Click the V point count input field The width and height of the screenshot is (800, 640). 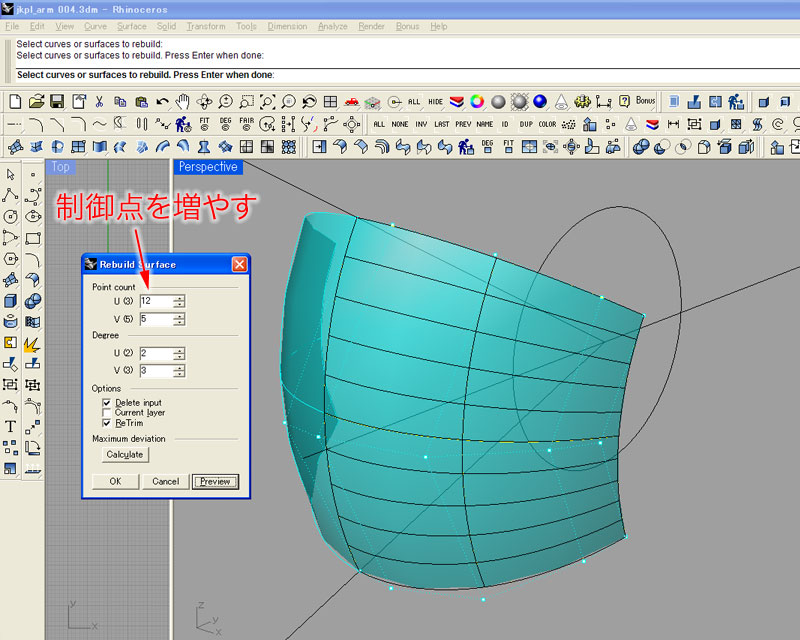(156, 319)
